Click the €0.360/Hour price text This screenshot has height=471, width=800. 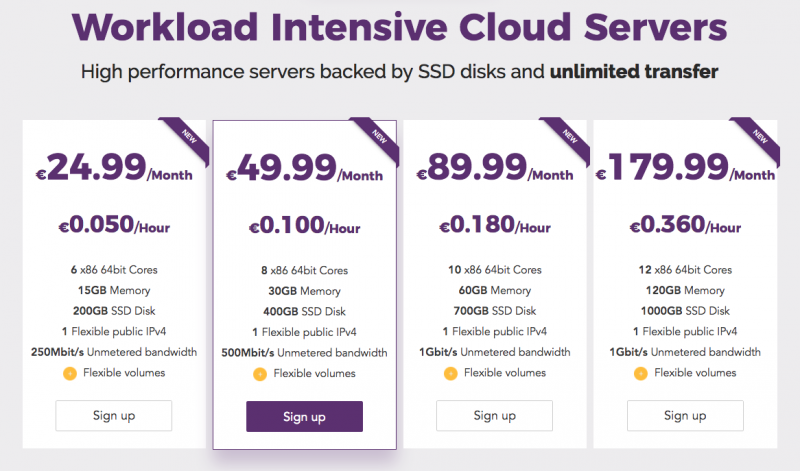[x=685, y=225]
